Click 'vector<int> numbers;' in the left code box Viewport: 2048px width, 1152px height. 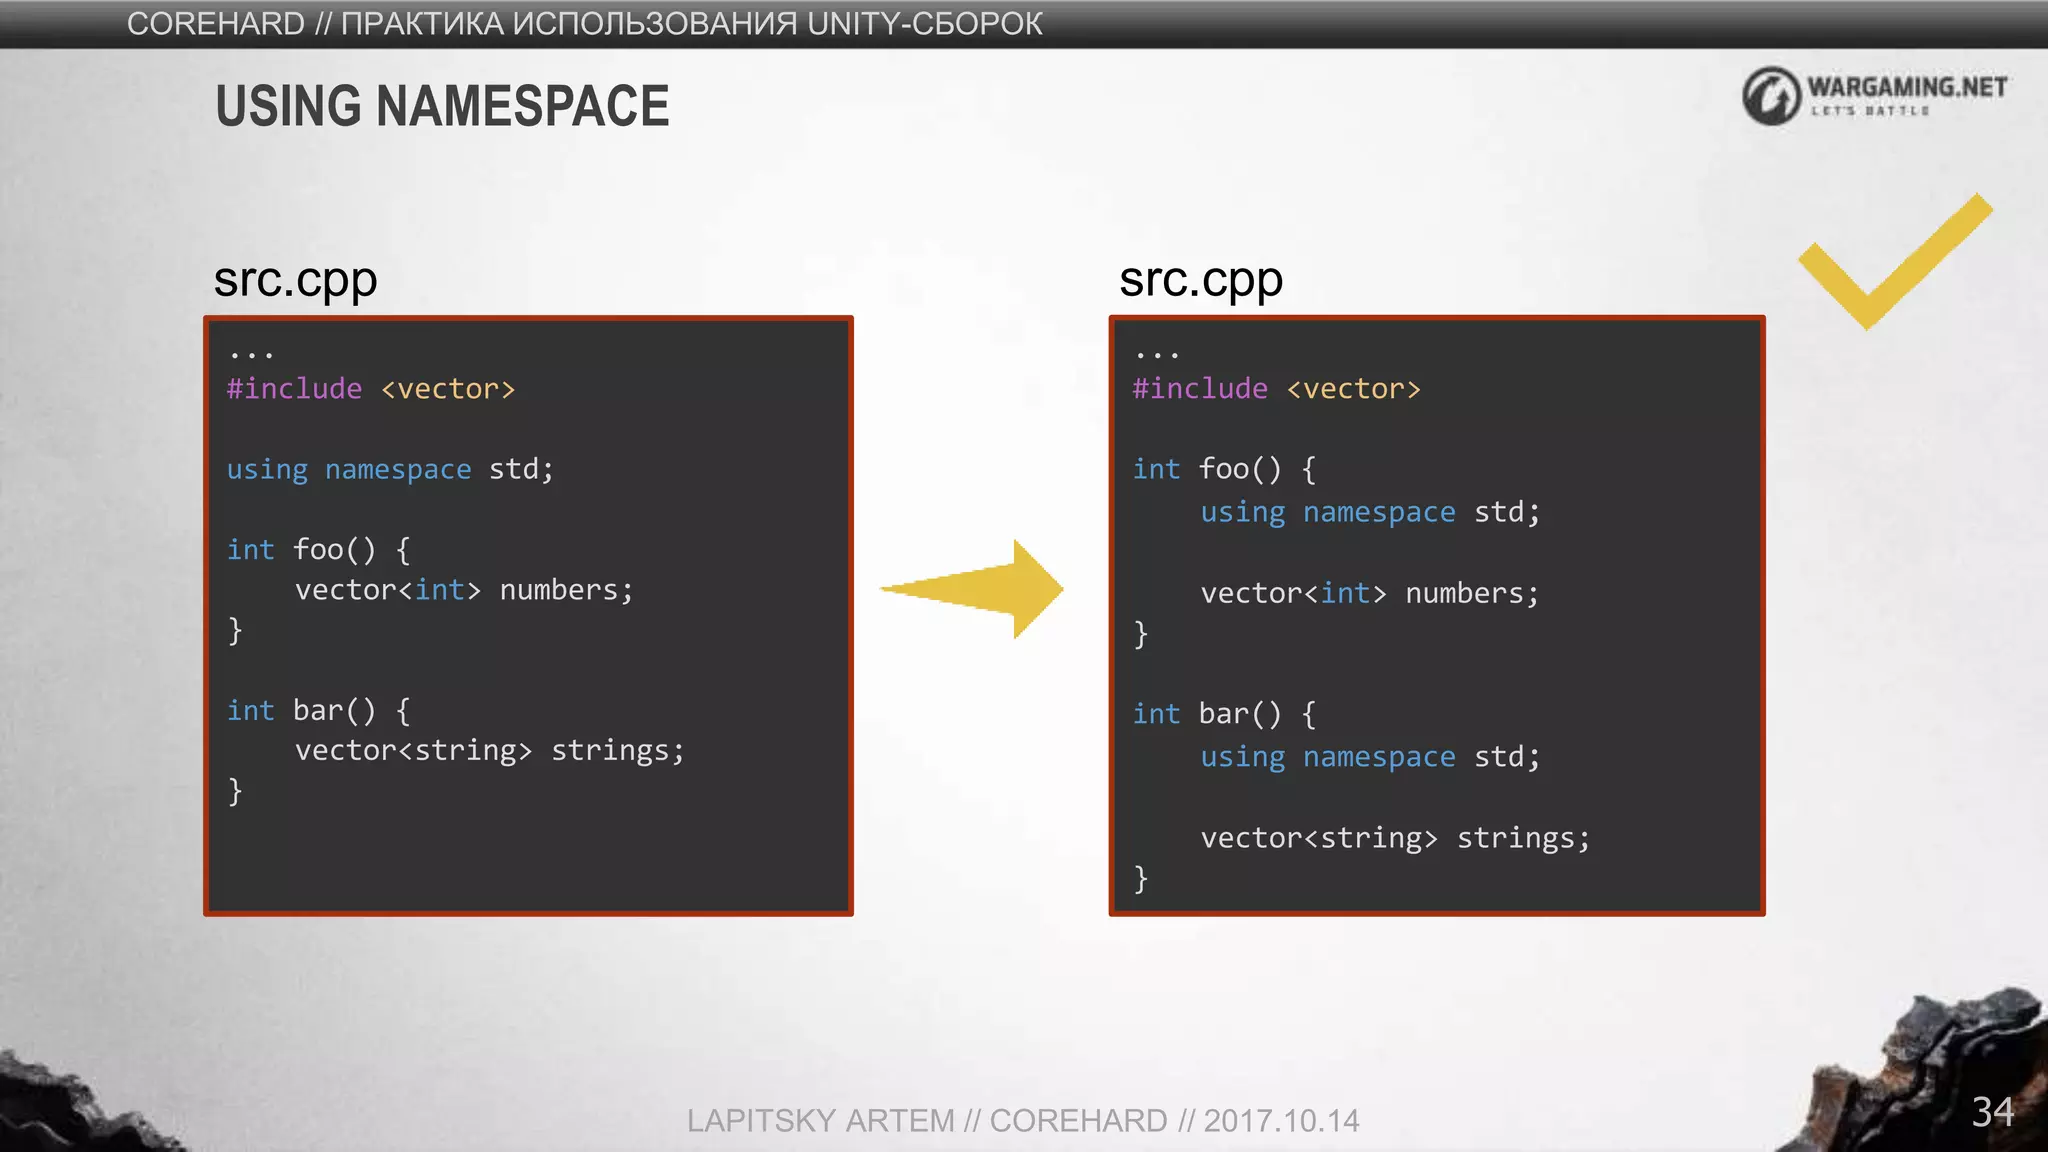click(x=464, y=590)
